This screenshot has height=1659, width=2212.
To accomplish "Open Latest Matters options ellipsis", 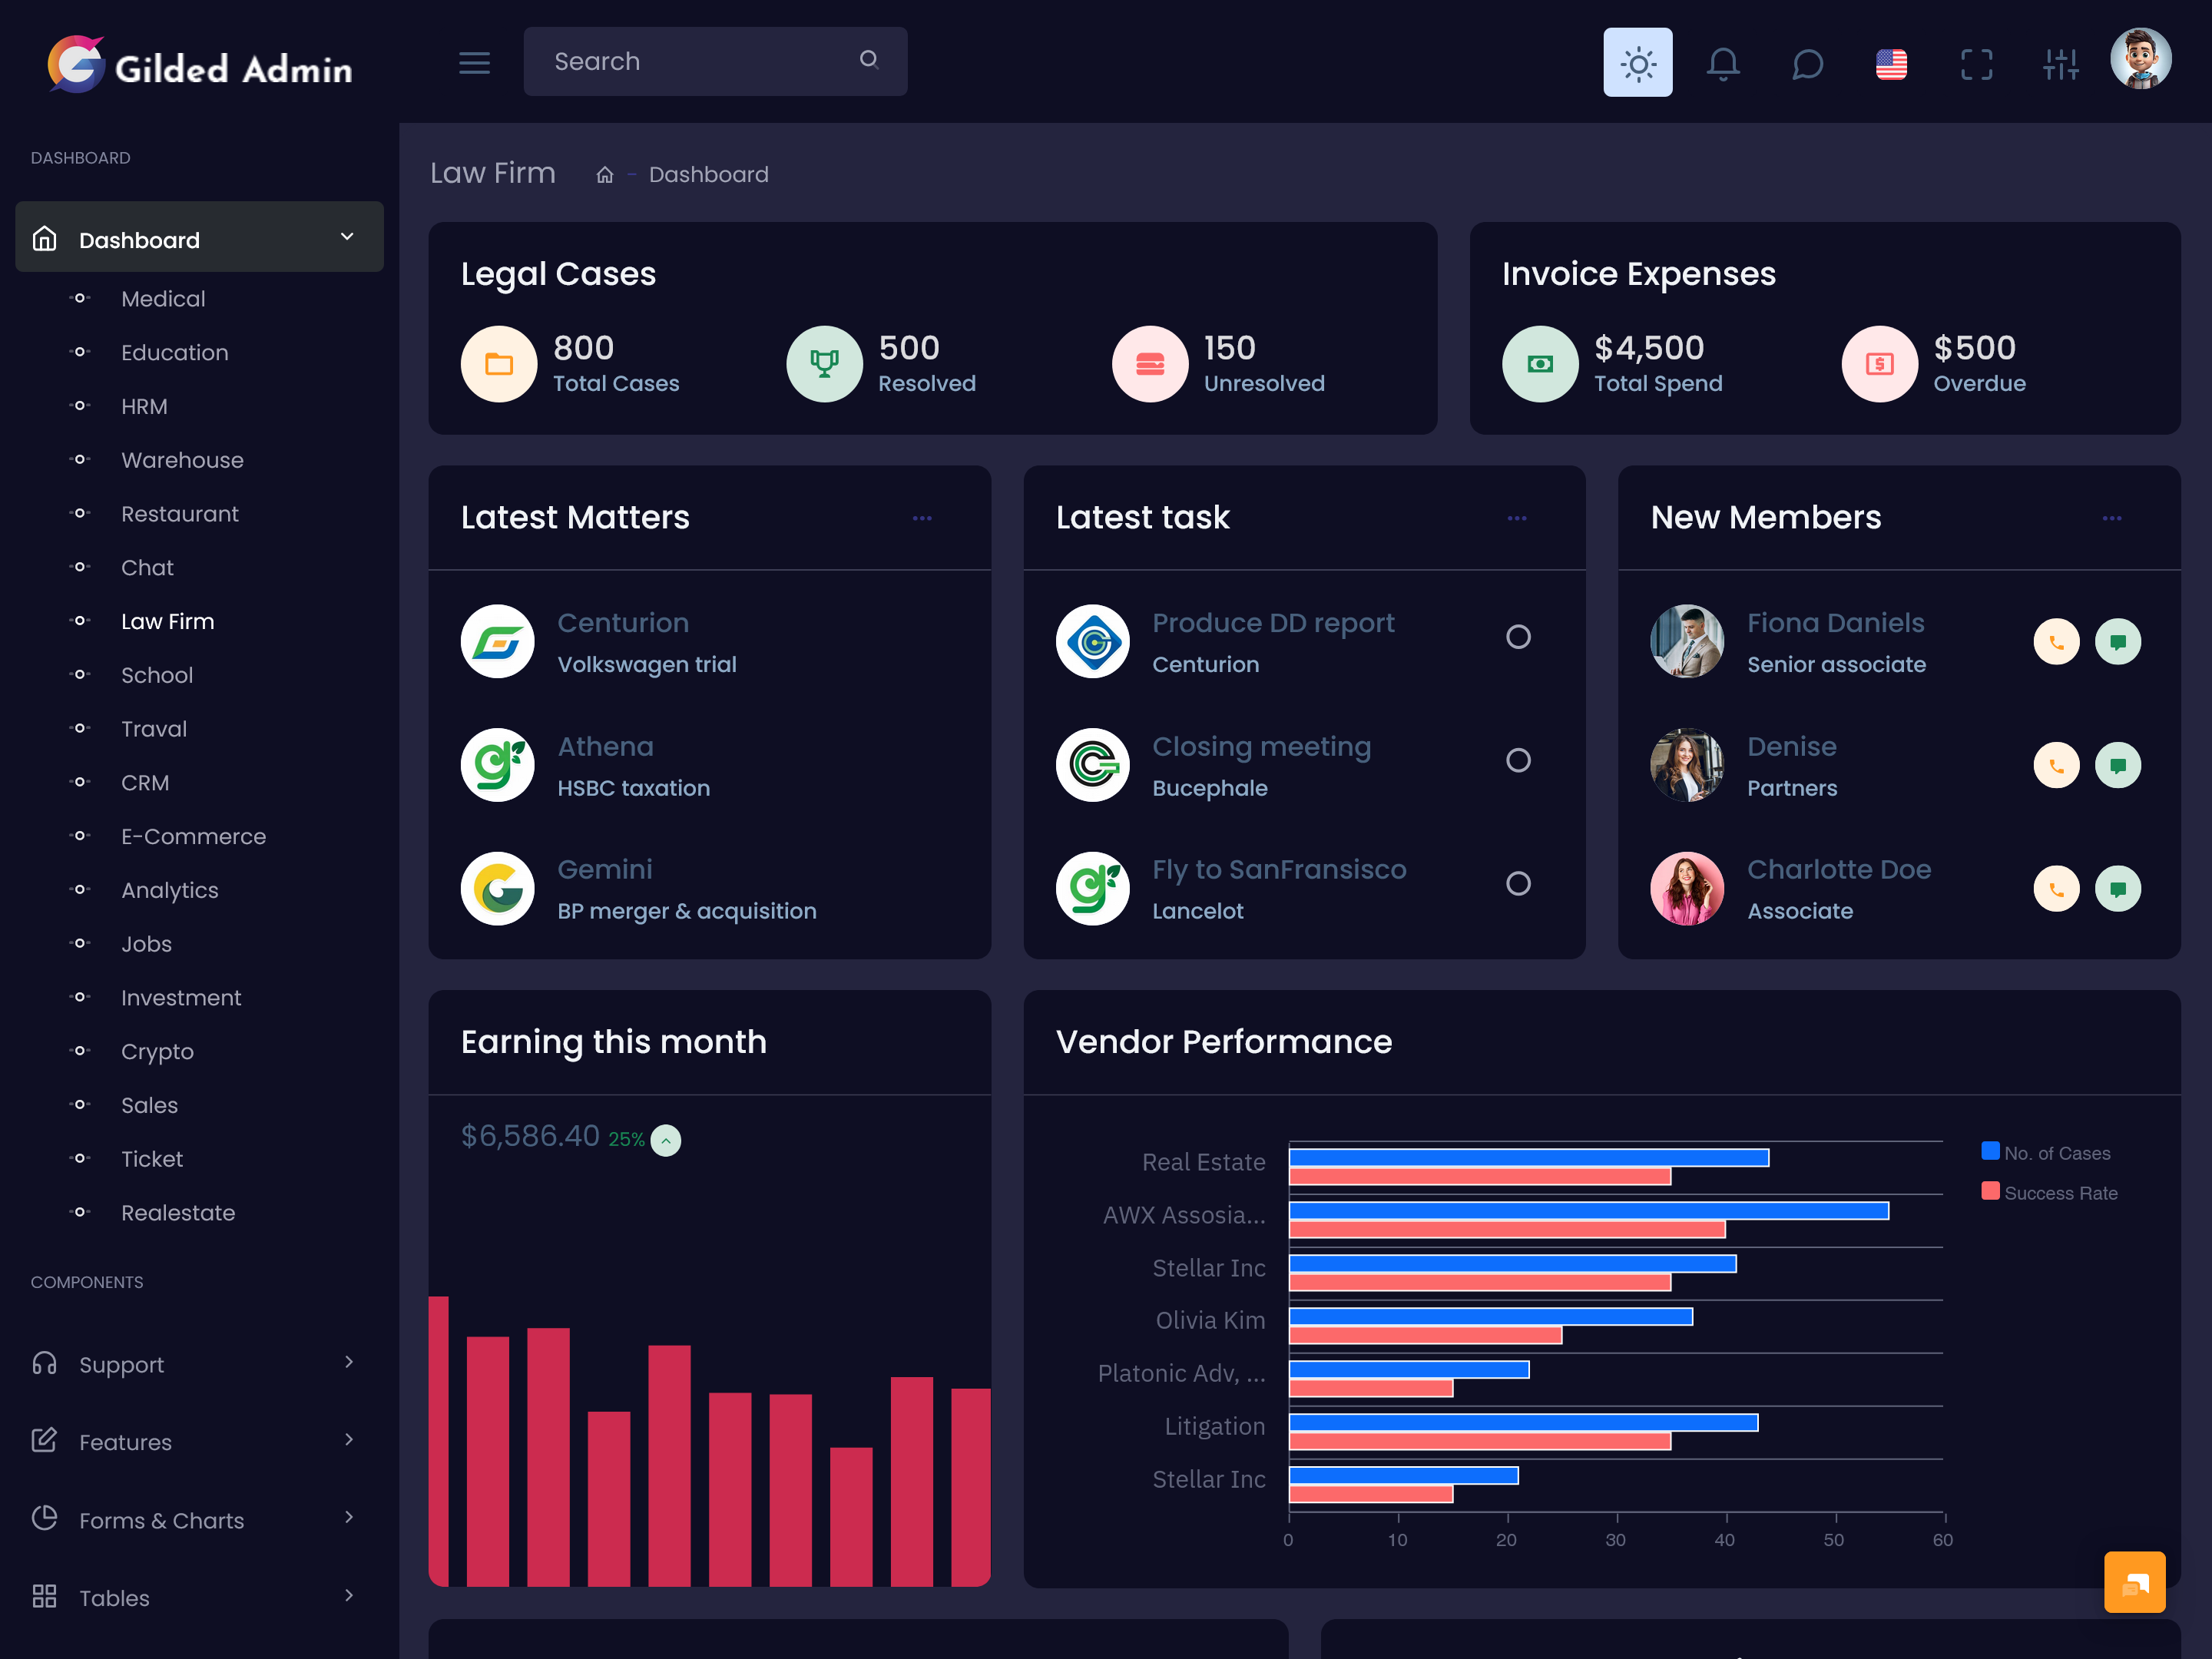I will (922, 518).
